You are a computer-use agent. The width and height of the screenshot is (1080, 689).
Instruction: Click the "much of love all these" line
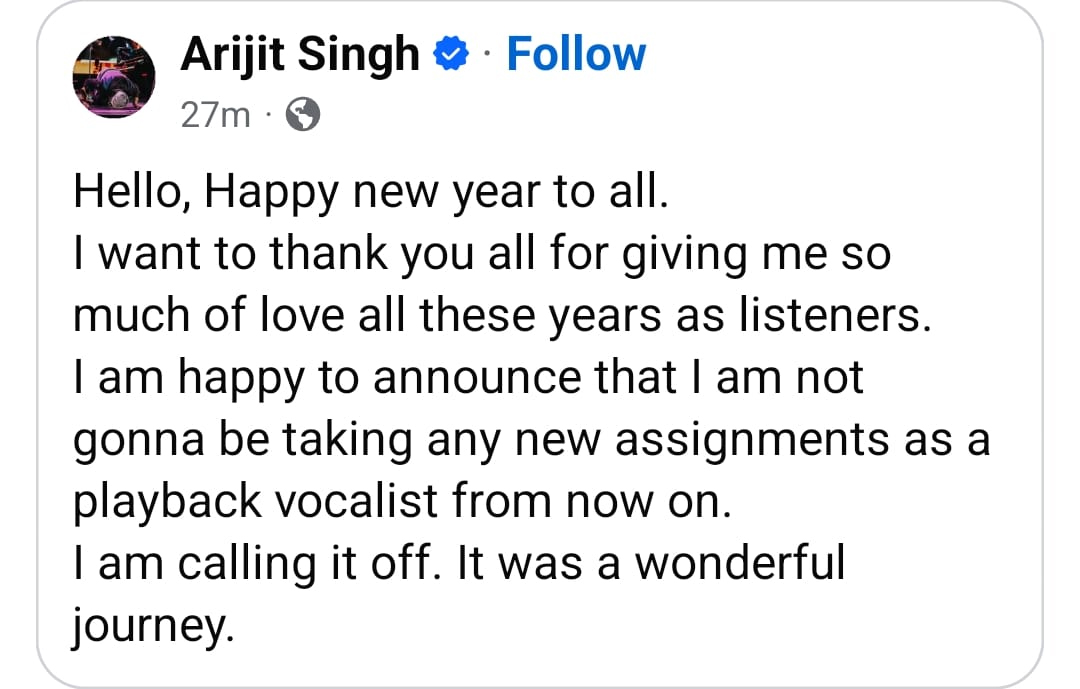[501, 316]
